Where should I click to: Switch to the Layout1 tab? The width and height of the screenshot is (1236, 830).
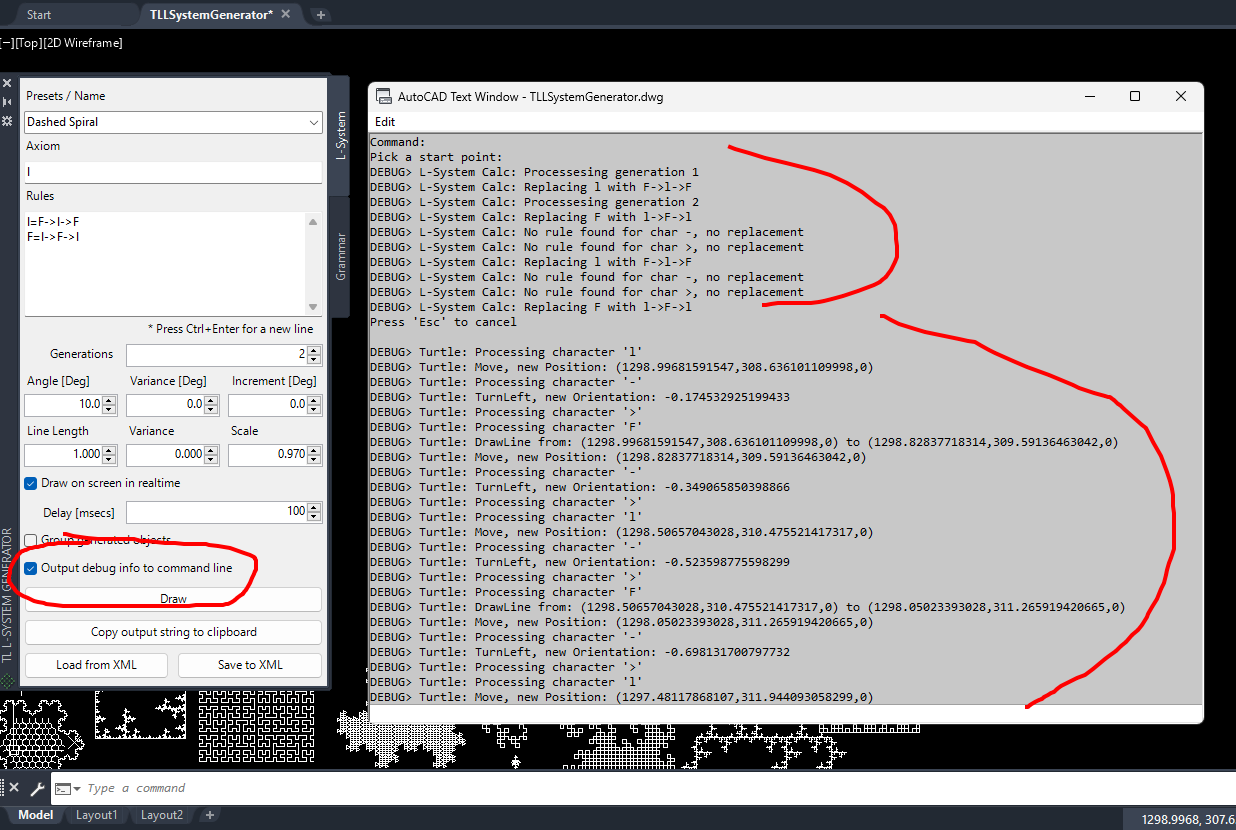click(97, 815)
